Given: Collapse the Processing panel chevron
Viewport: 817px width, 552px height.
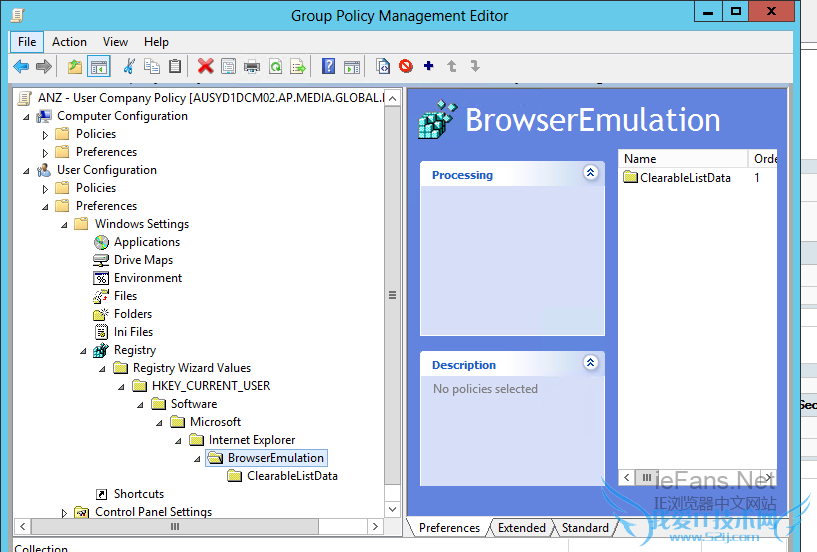Looking at the screenshot, I should [x=590, y=173].
